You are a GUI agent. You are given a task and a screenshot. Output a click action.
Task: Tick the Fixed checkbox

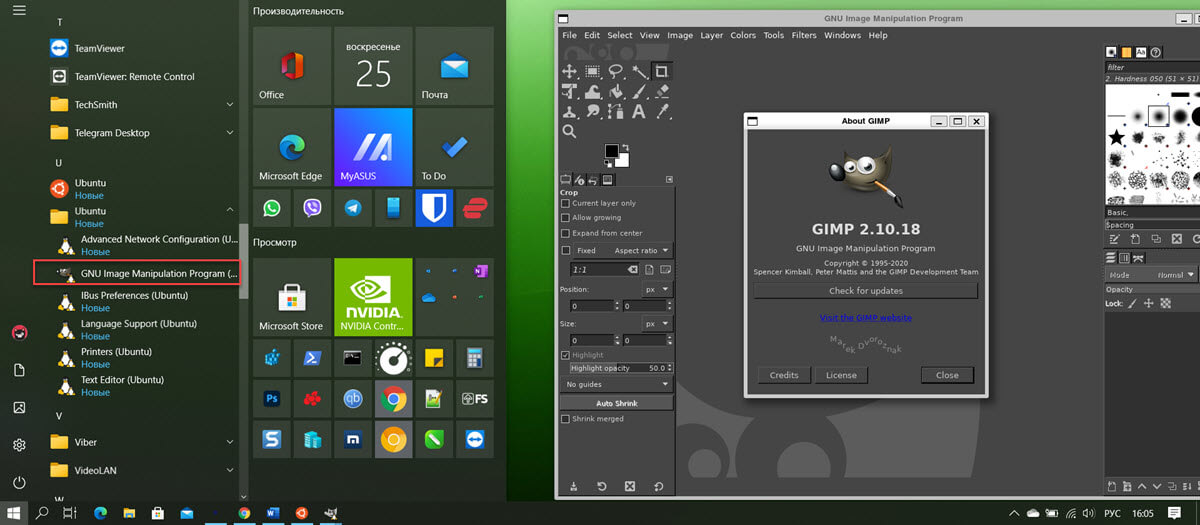click(x=566, y=250)
